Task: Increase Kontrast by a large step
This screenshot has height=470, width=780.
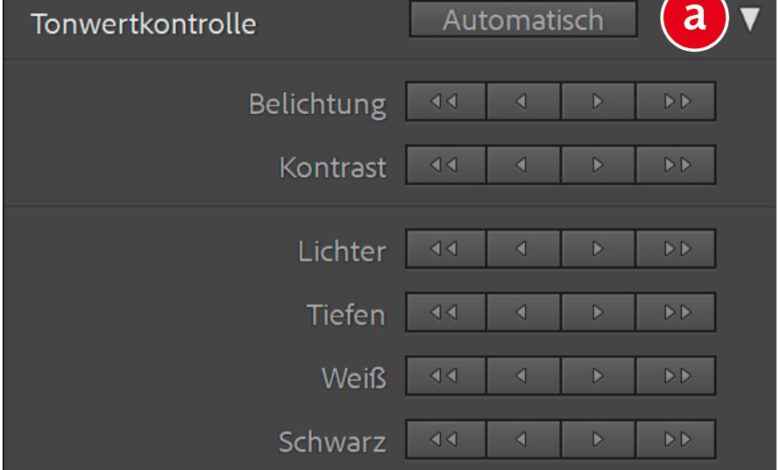Action: pos(676,165)
